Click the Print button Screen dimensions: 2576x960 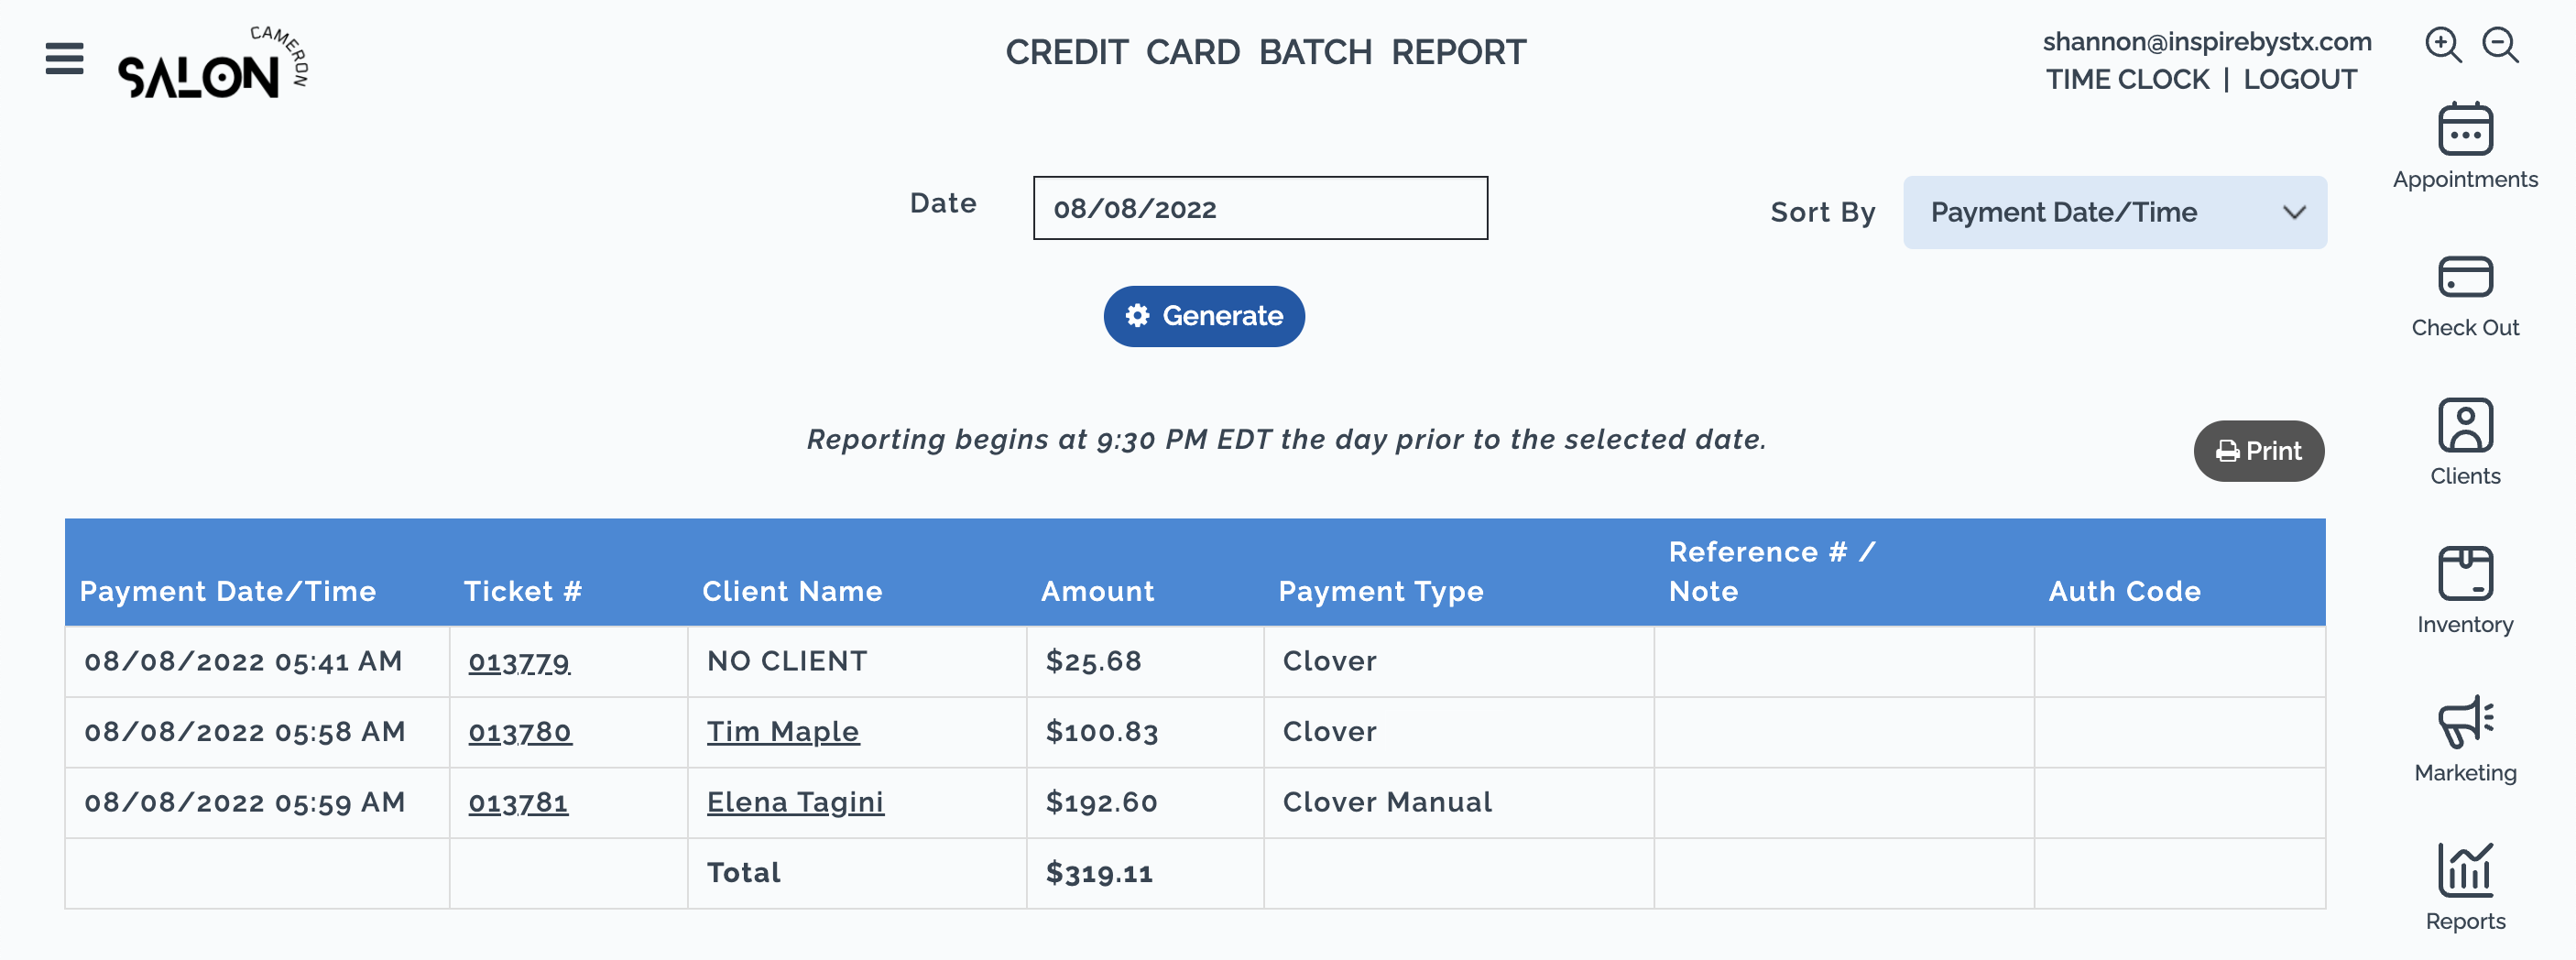[2258, 451]
